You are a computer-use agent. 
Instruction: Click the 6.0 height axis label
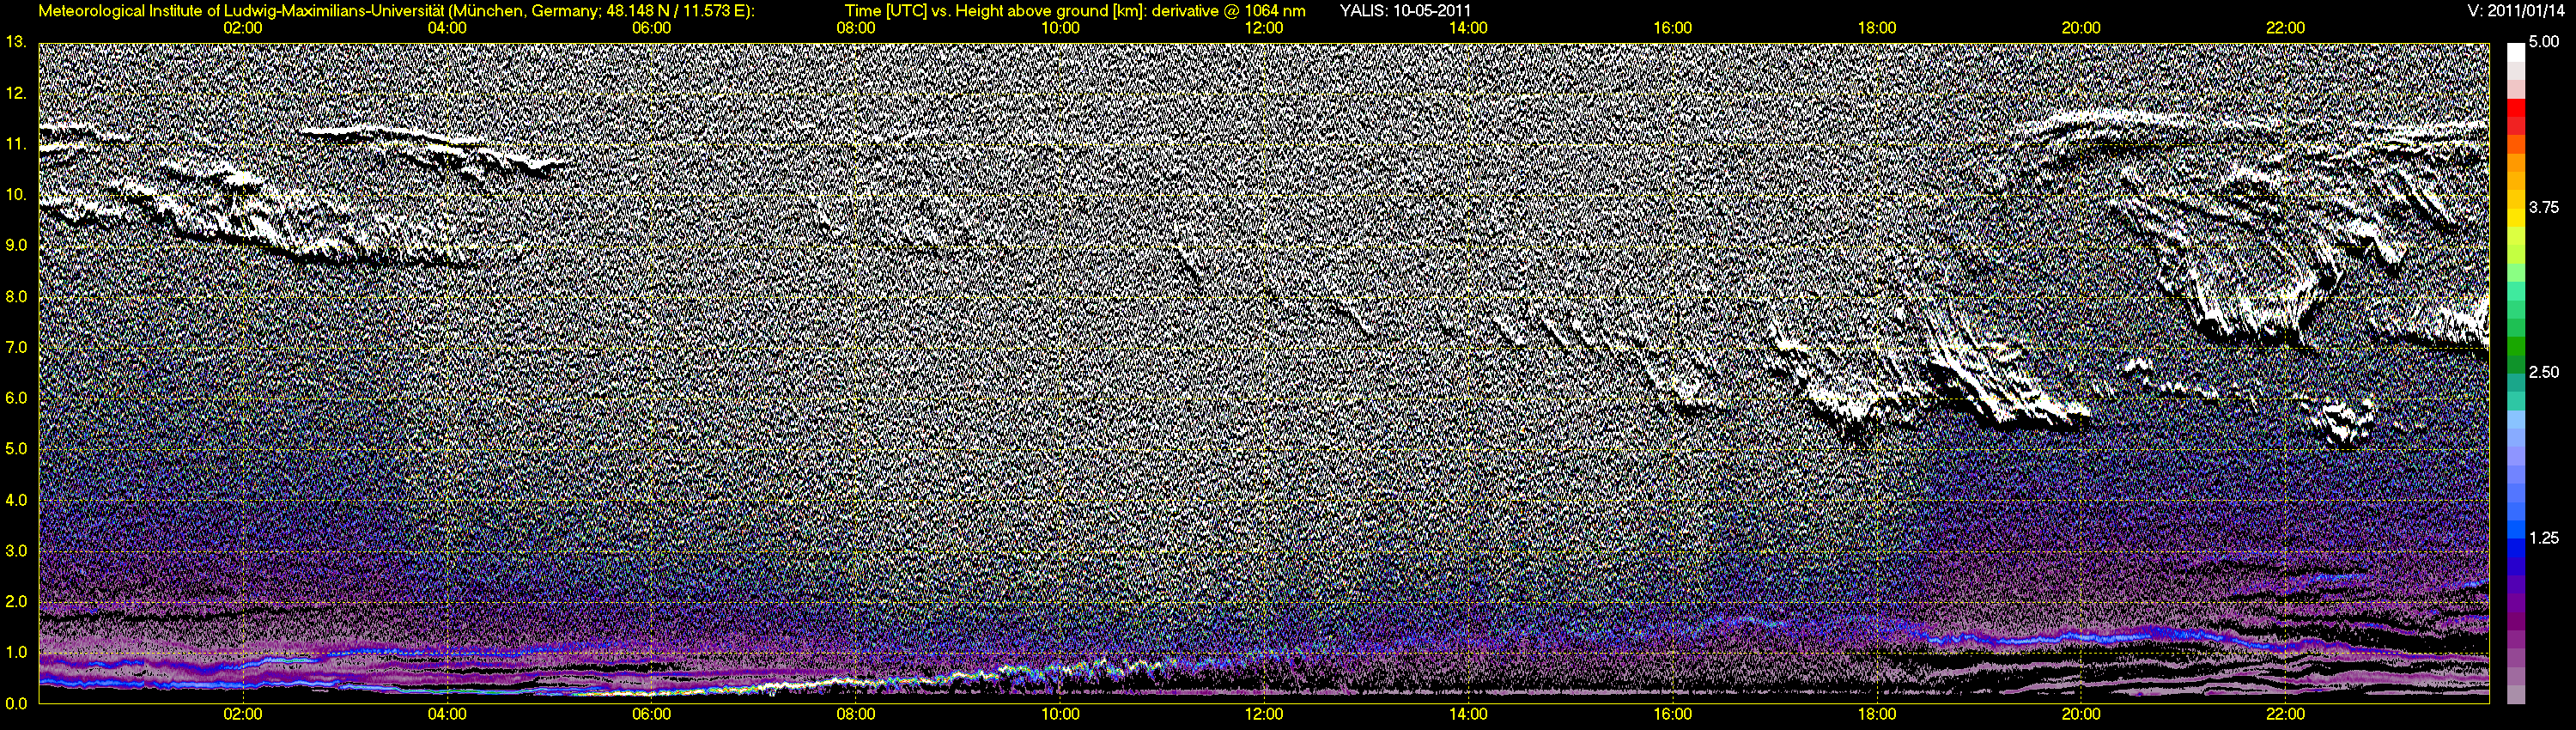point(16,398)
